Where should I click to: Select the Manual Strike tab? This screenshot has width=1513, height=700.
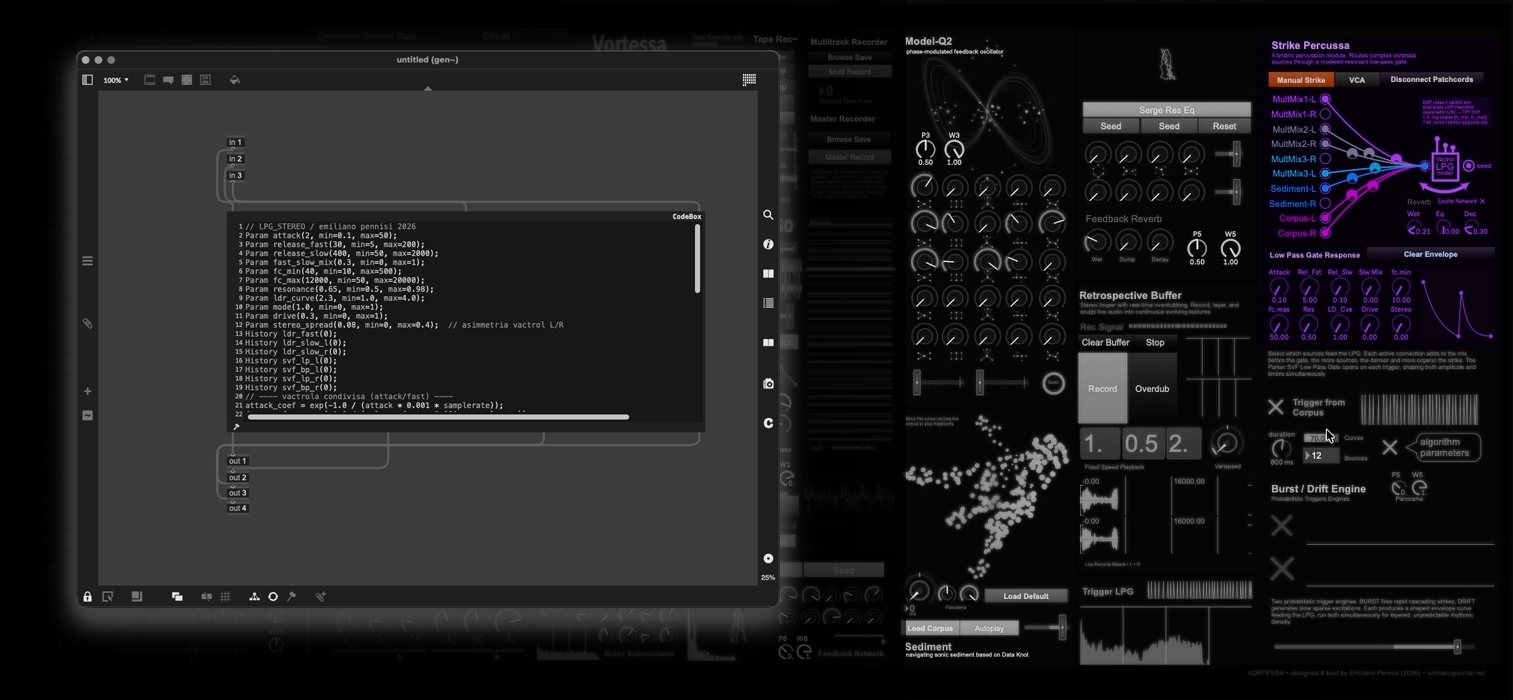[1300, 80]
